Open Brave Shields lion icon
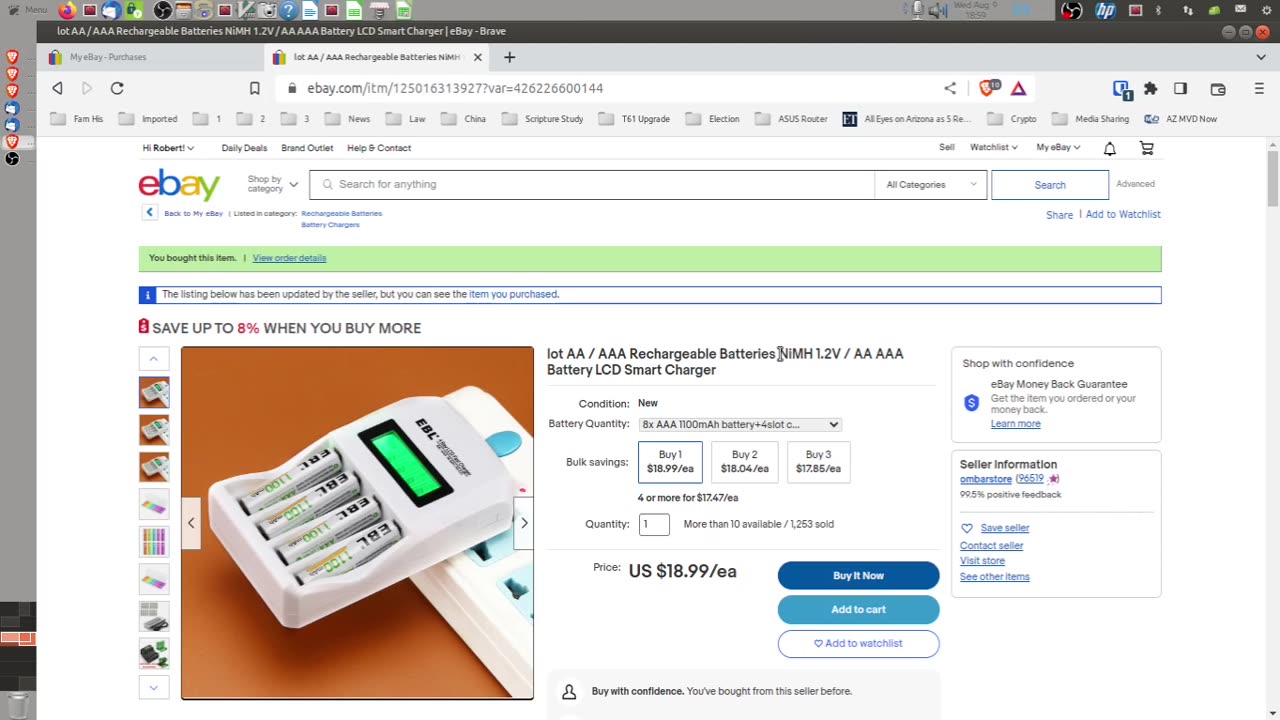Viewport: 1280px width, 720px height. [988, 88]
